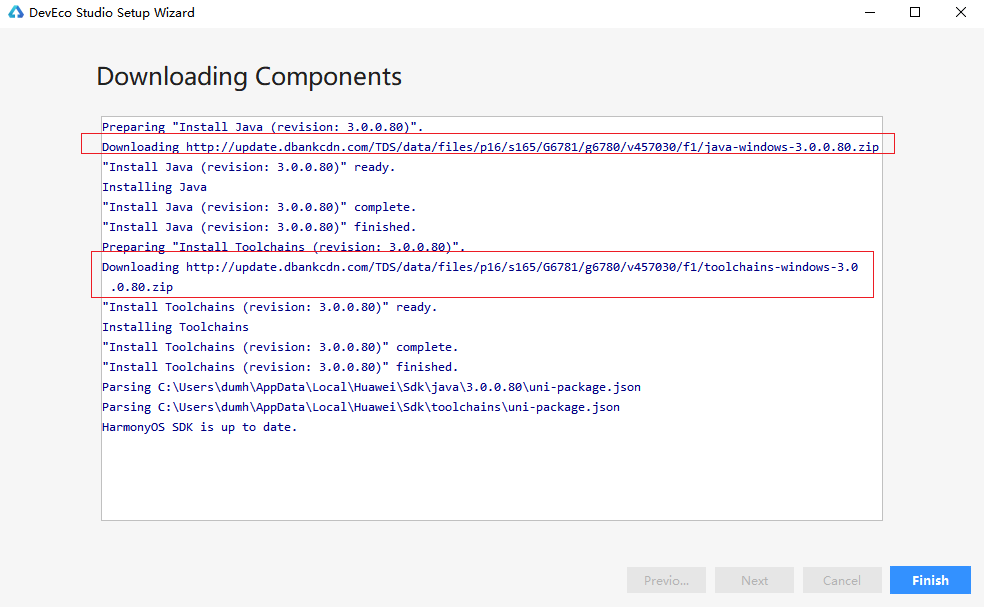Screen dimensions: 984x607
Task: Click the 'Installing Toolchains' log line
Action: pyautogui.click(x=175, y=327)
